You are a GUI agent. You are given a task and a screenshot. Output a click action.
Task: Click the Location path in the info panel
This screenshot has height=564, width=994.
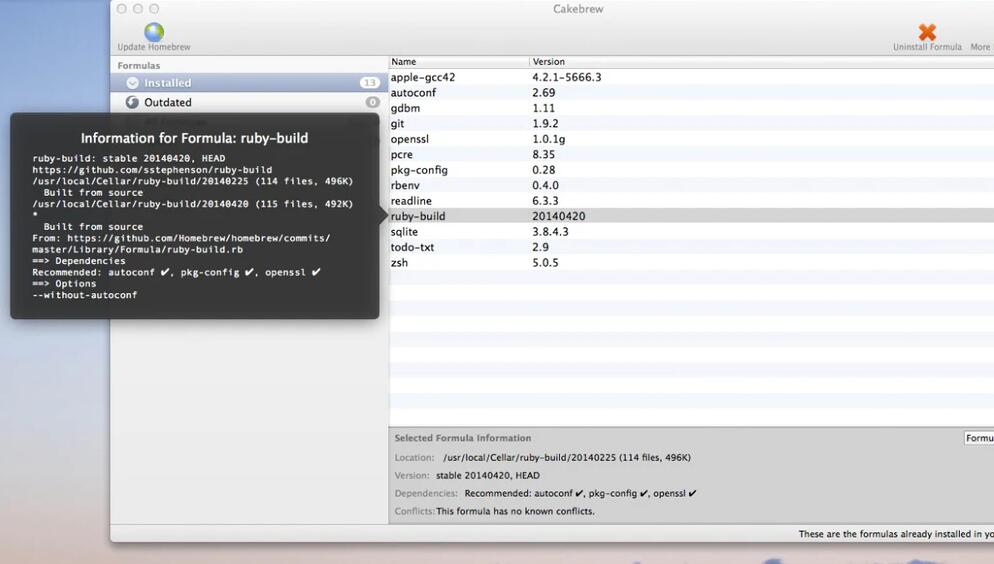click(x=567, y=458)
